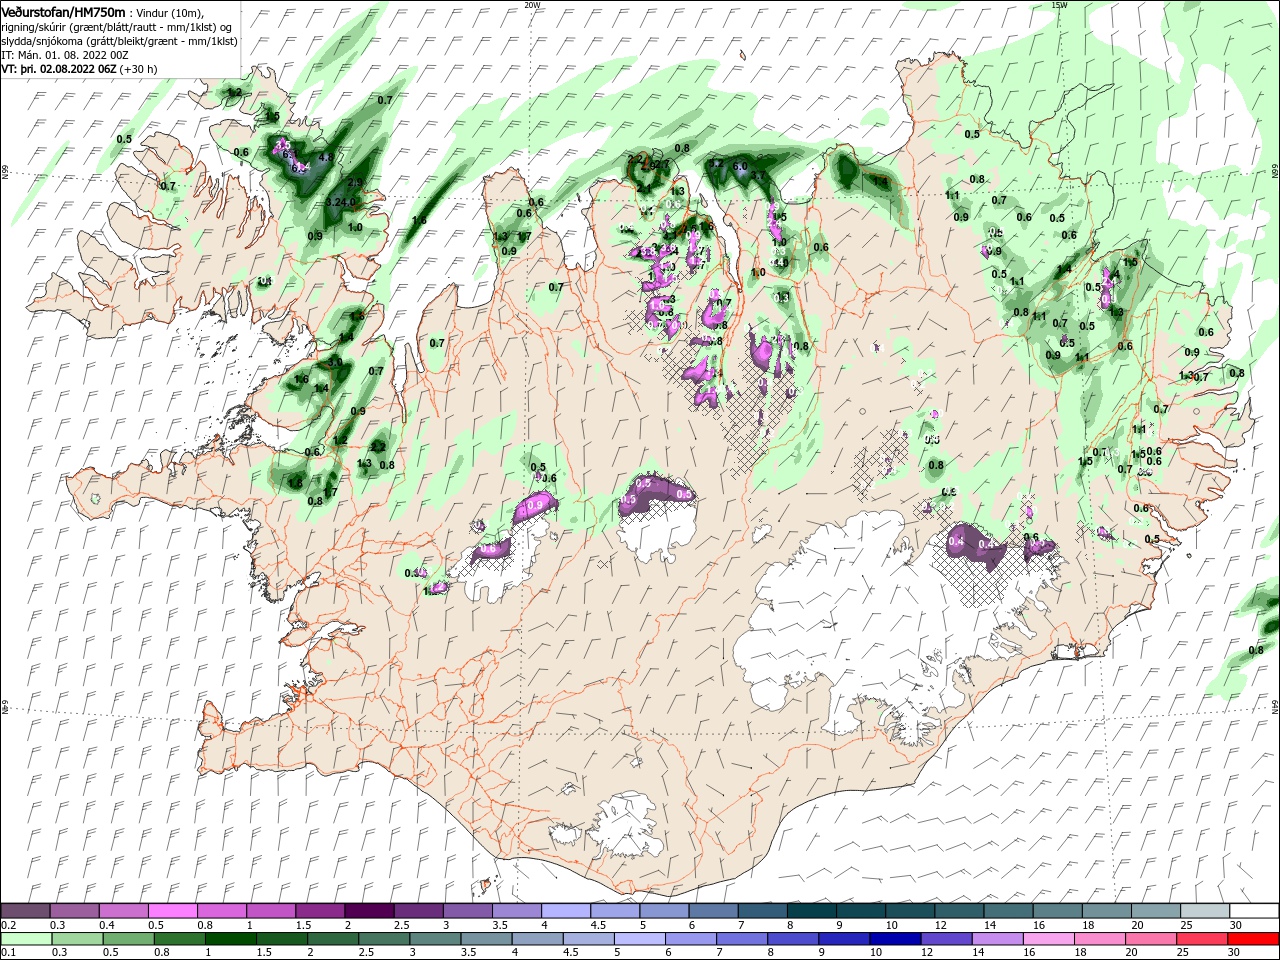Pick the medium green 0.5–0.8 swatch in the bottom legend row
Image resolution: width=1280 pixels, height=960 pixels.
128,939
